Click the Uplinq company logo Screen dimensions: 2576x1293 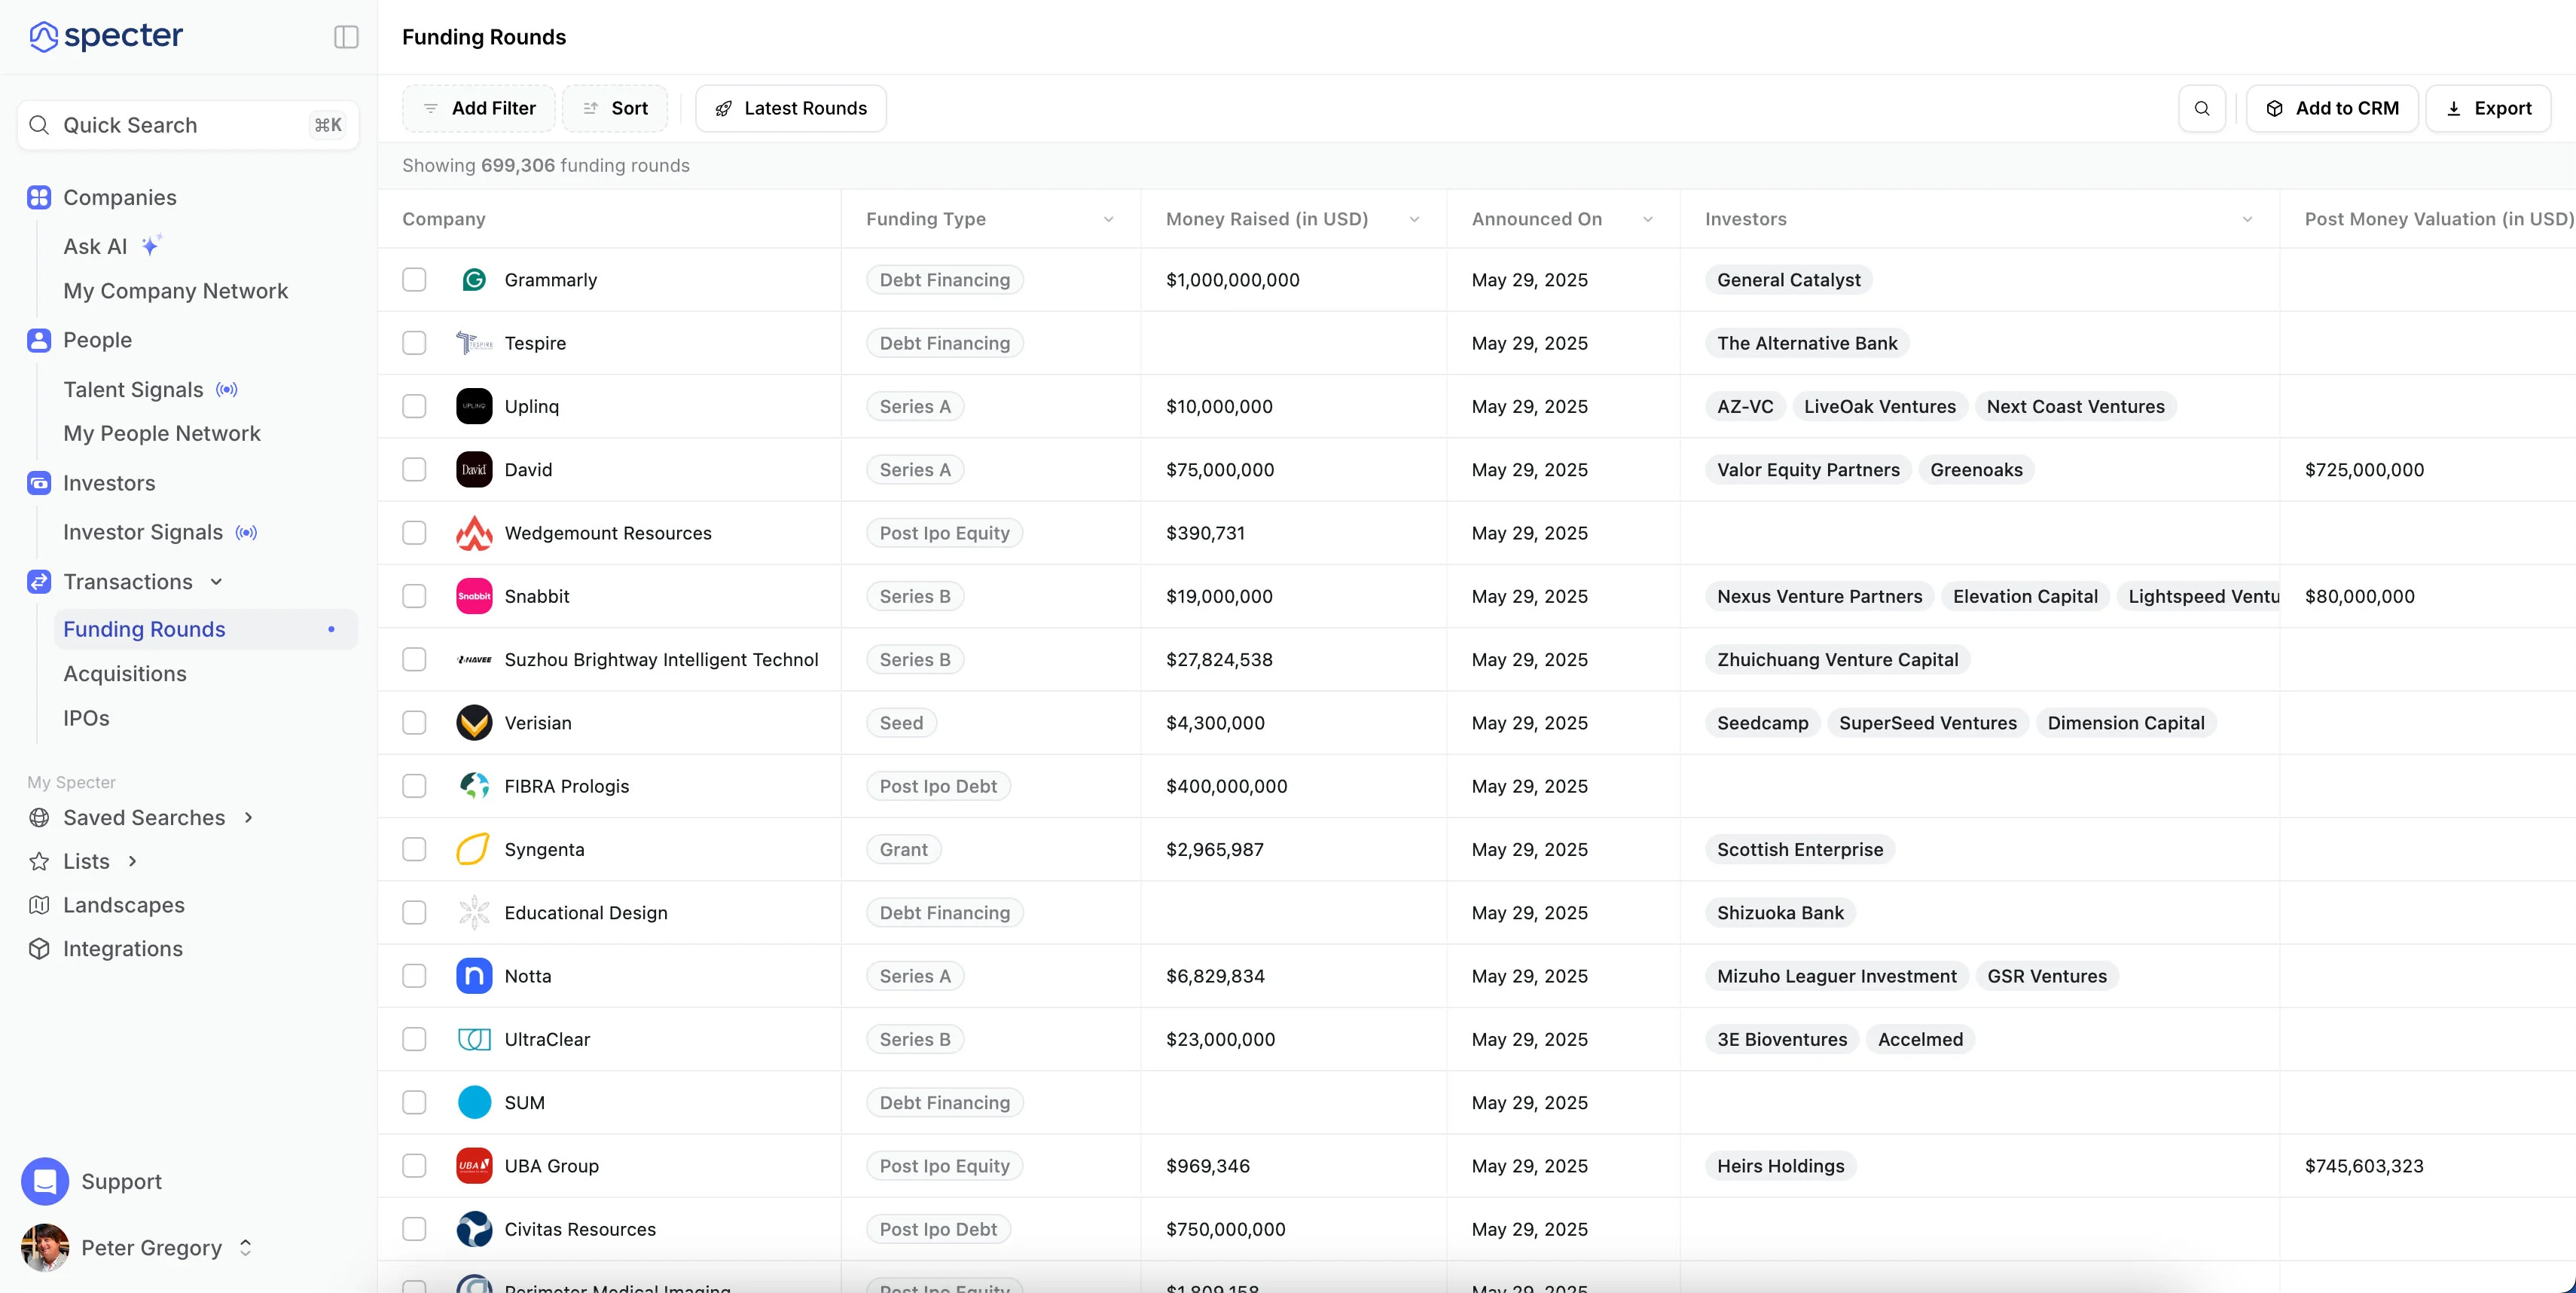click(x=474, y=406)
